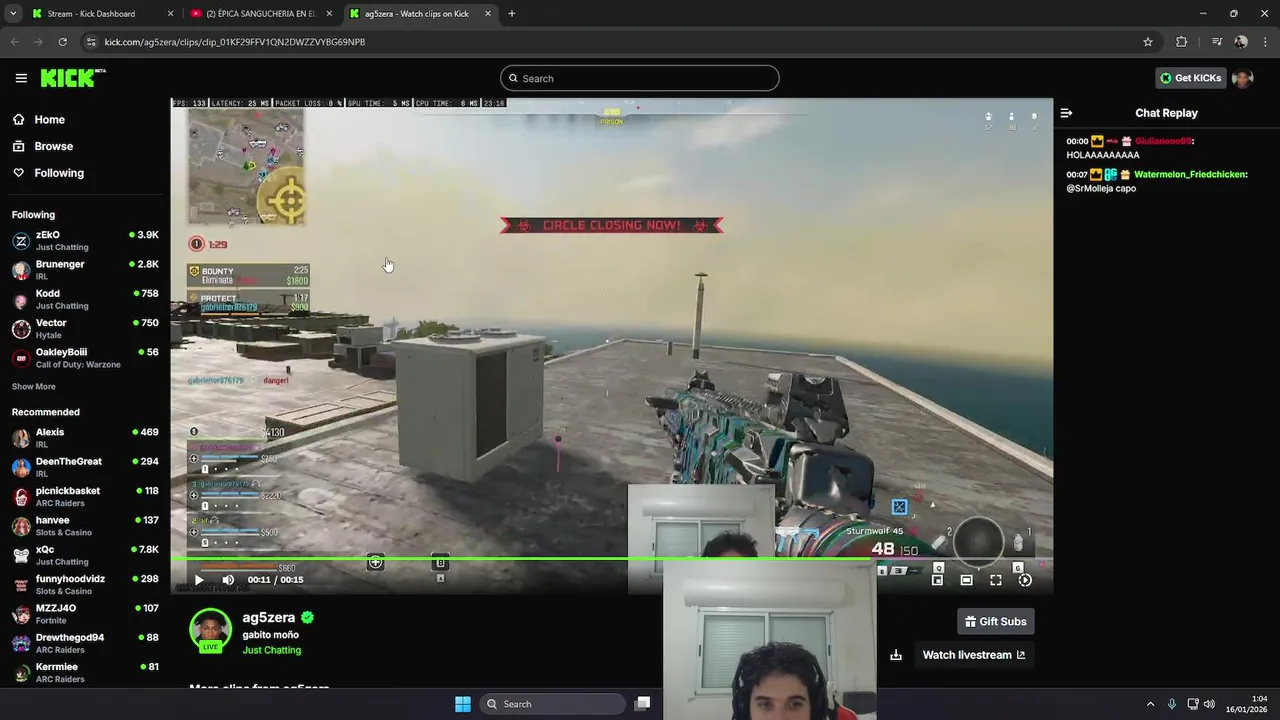
Task: Seek on the green clip progress bar
Action: click(x=611, y=559)
